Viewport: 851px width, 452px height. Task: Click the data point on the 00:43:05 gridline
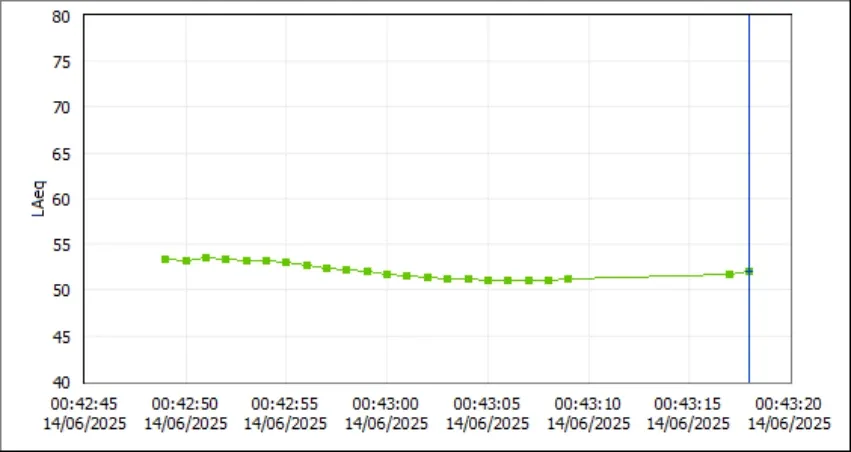488,280
